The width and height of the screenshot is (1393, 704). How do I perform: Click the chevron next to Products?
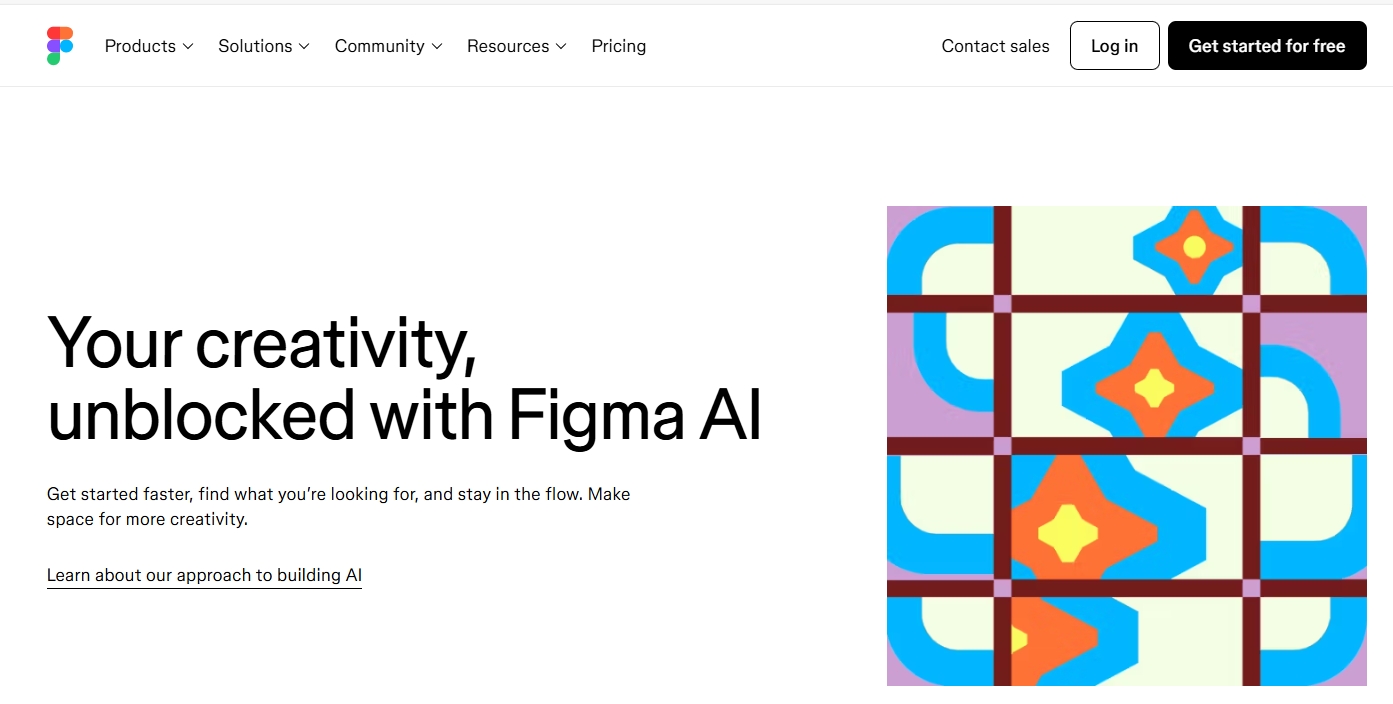[188, 47]
